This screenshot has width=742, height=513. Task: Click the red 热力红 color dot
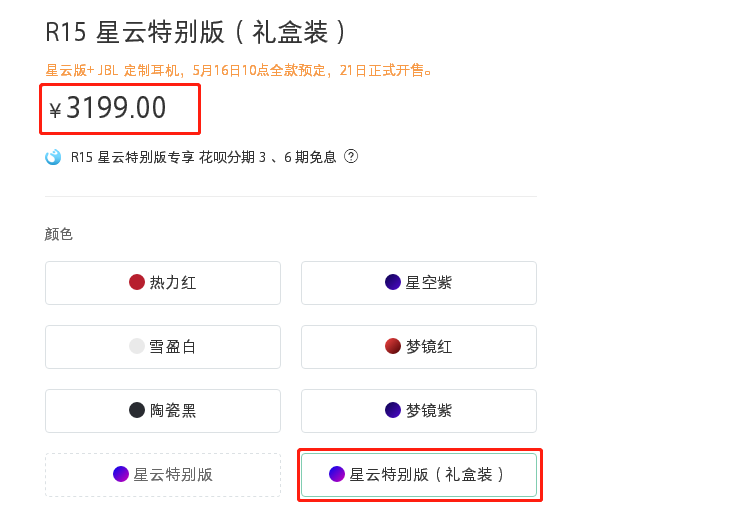(137, 283)
